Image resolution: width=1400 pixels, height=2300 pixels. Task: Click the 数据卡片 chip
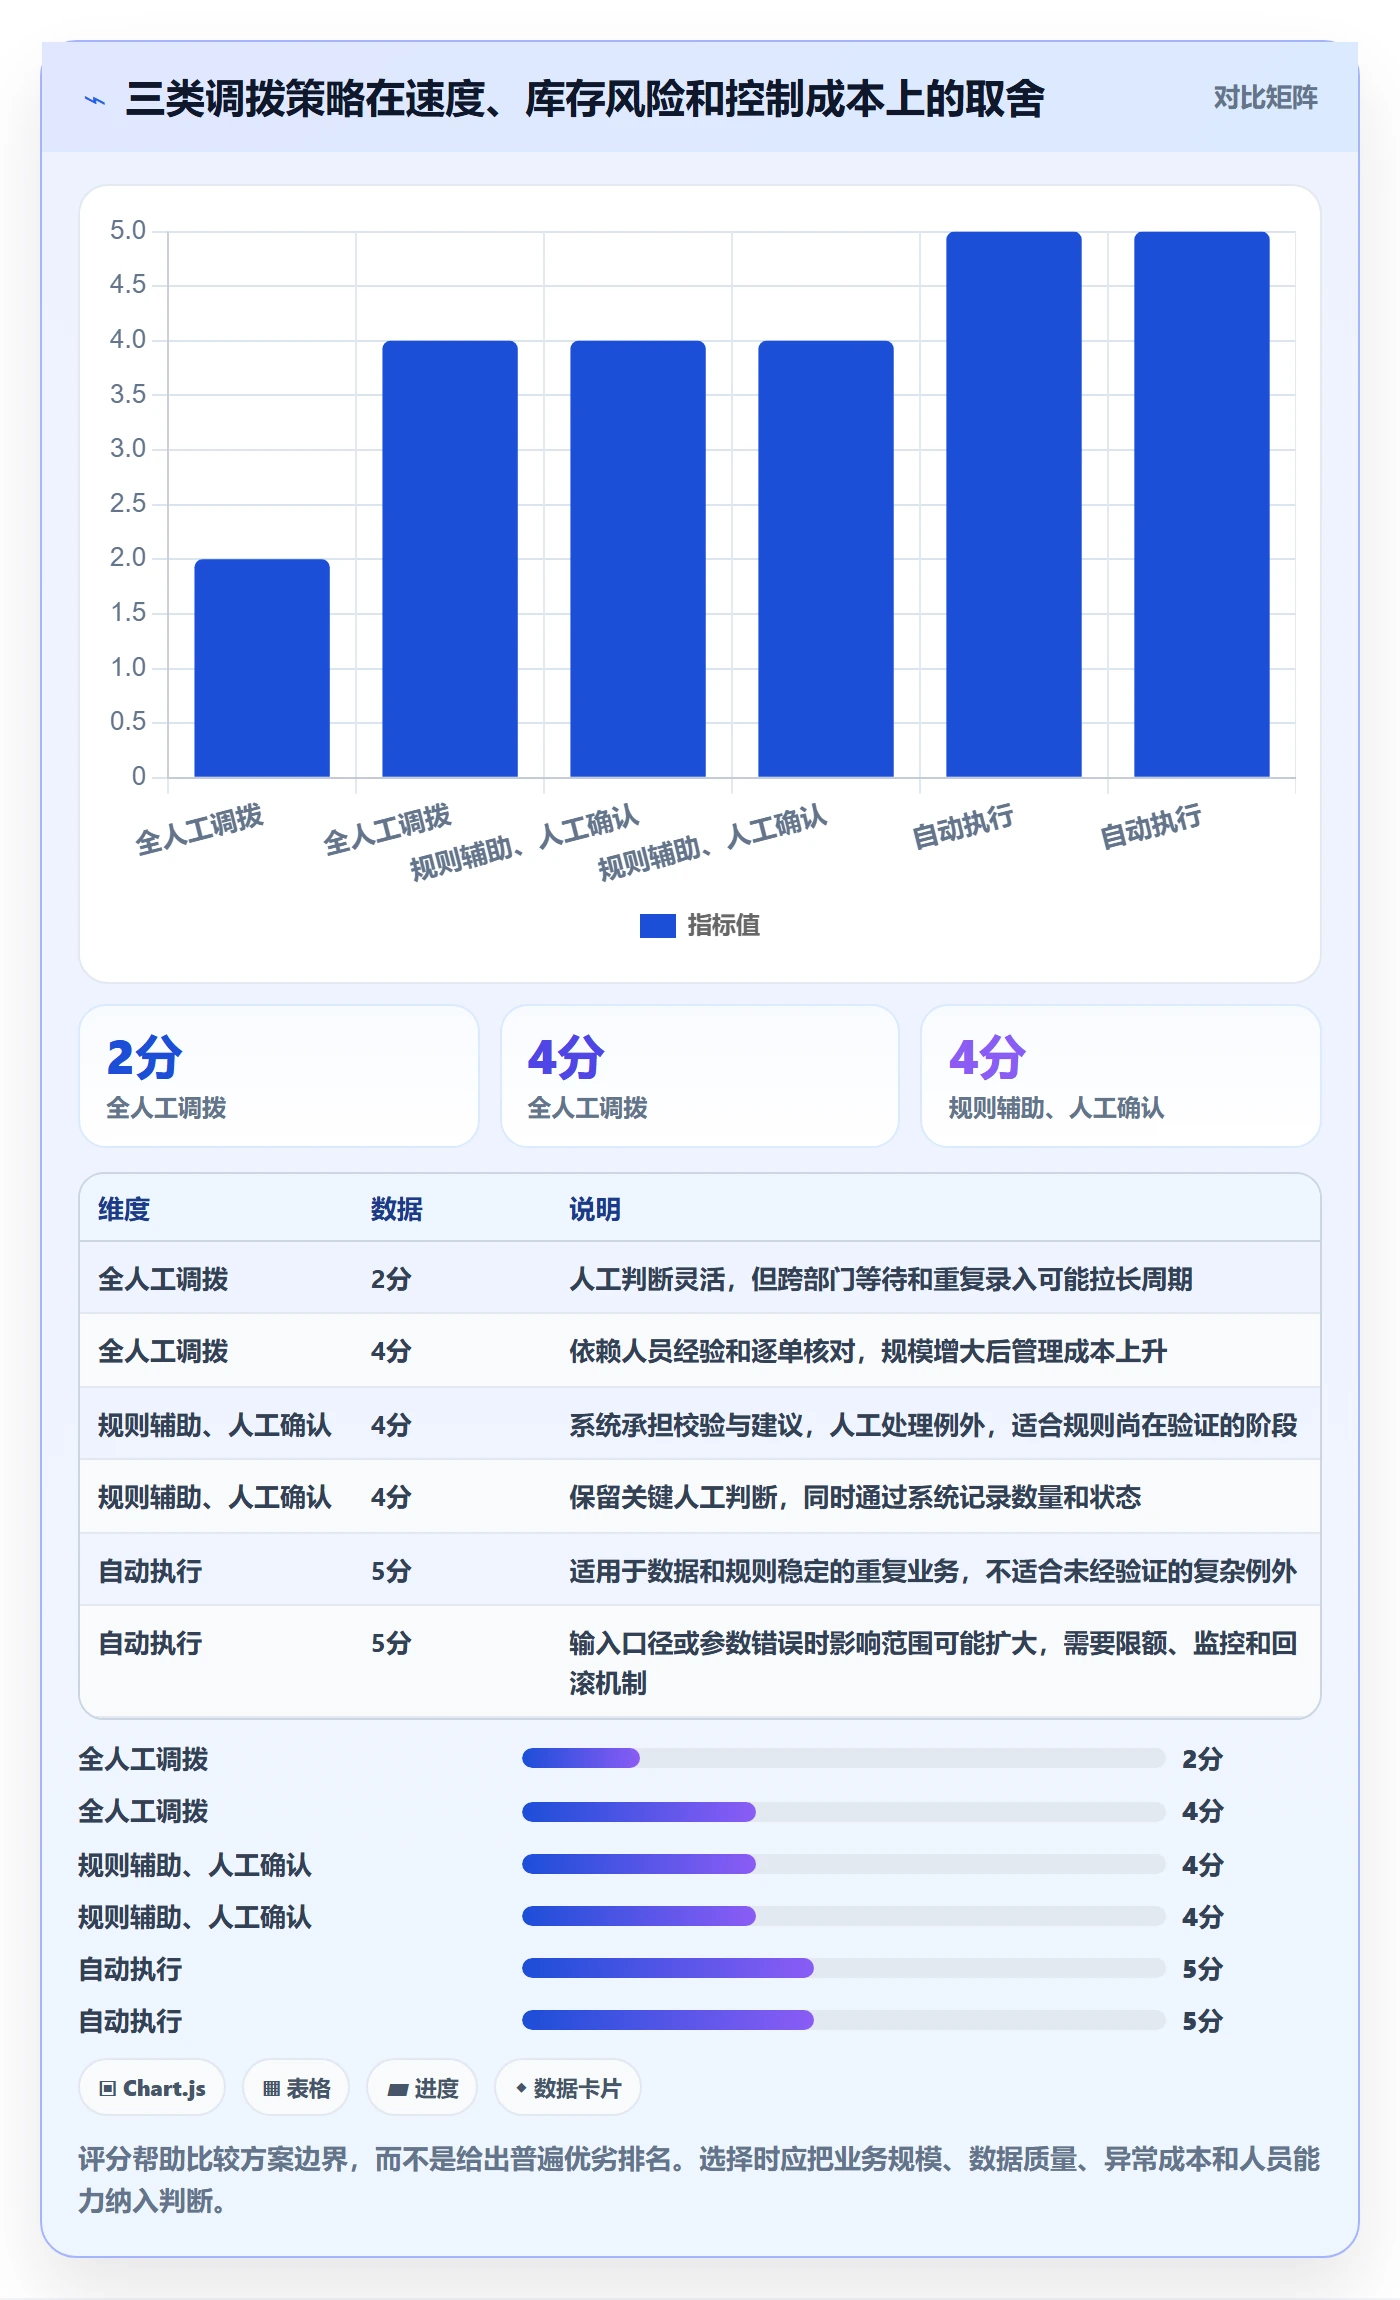pos(568,2088)
